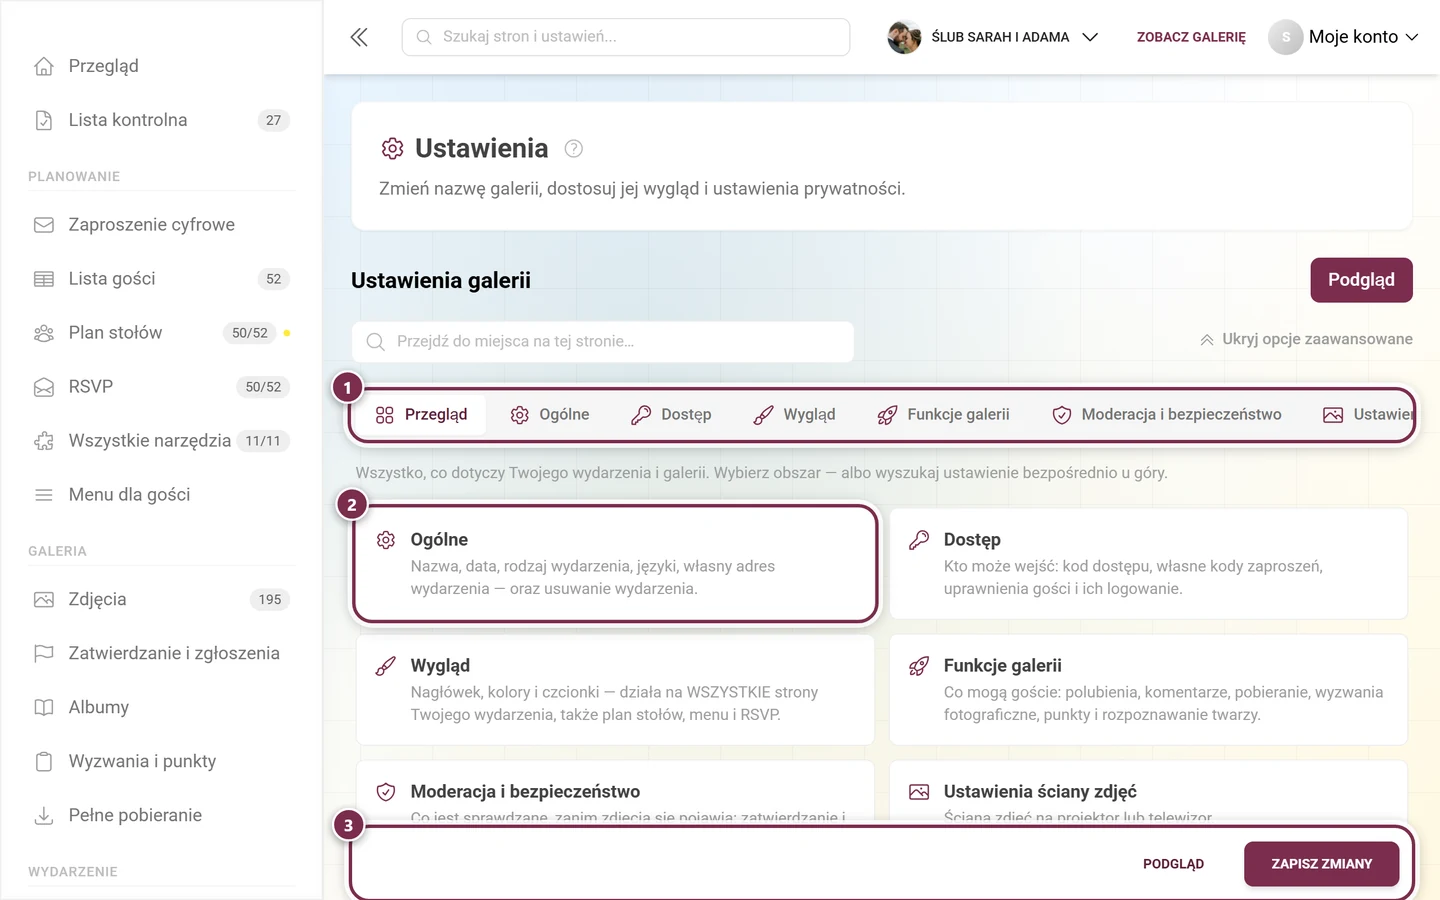Open Lista gości in the sidebar
Image resolution: width=1440 pixels, height=900 pixels.
click(x=162, y=279)
